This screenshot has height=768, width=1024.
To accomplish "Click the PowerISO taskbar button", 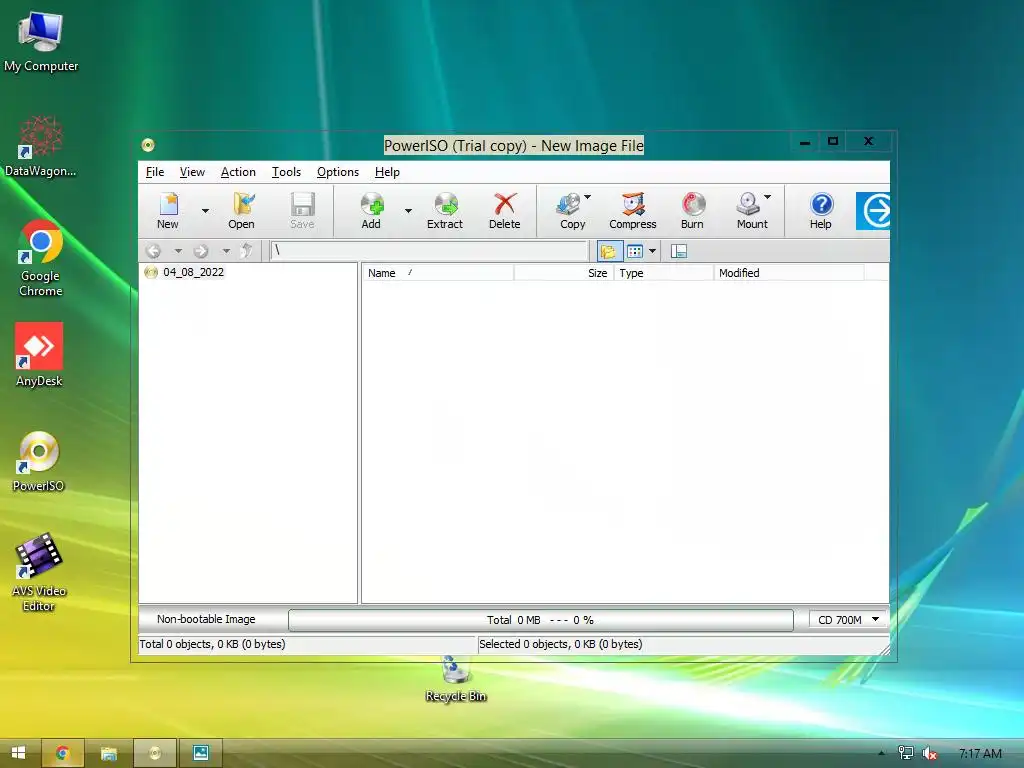I will 155,753.
